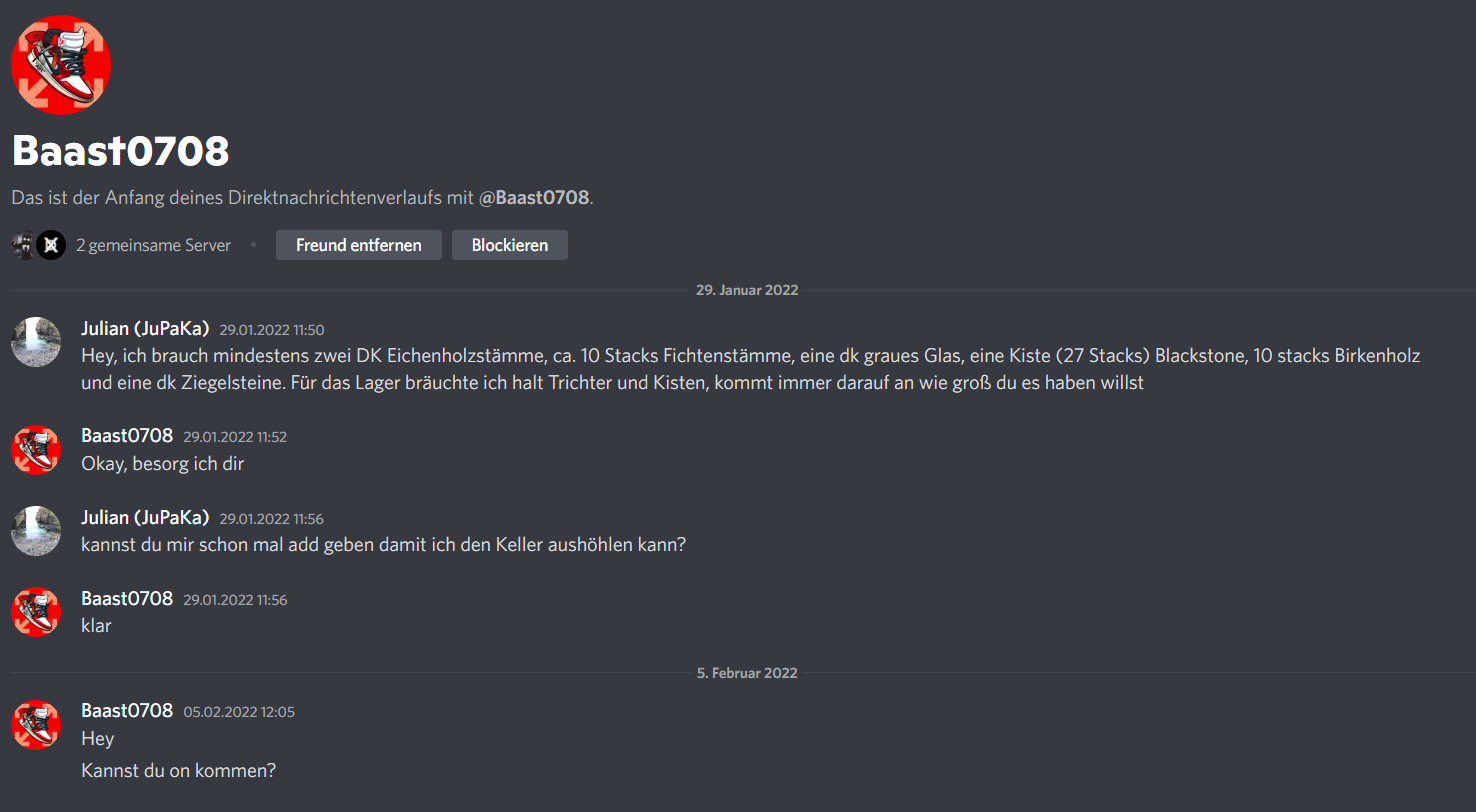The height and width of the screenshot is (812, 1476).
Task: Open Julian's avatar on the 11:56 message
Action: (36, 531)
